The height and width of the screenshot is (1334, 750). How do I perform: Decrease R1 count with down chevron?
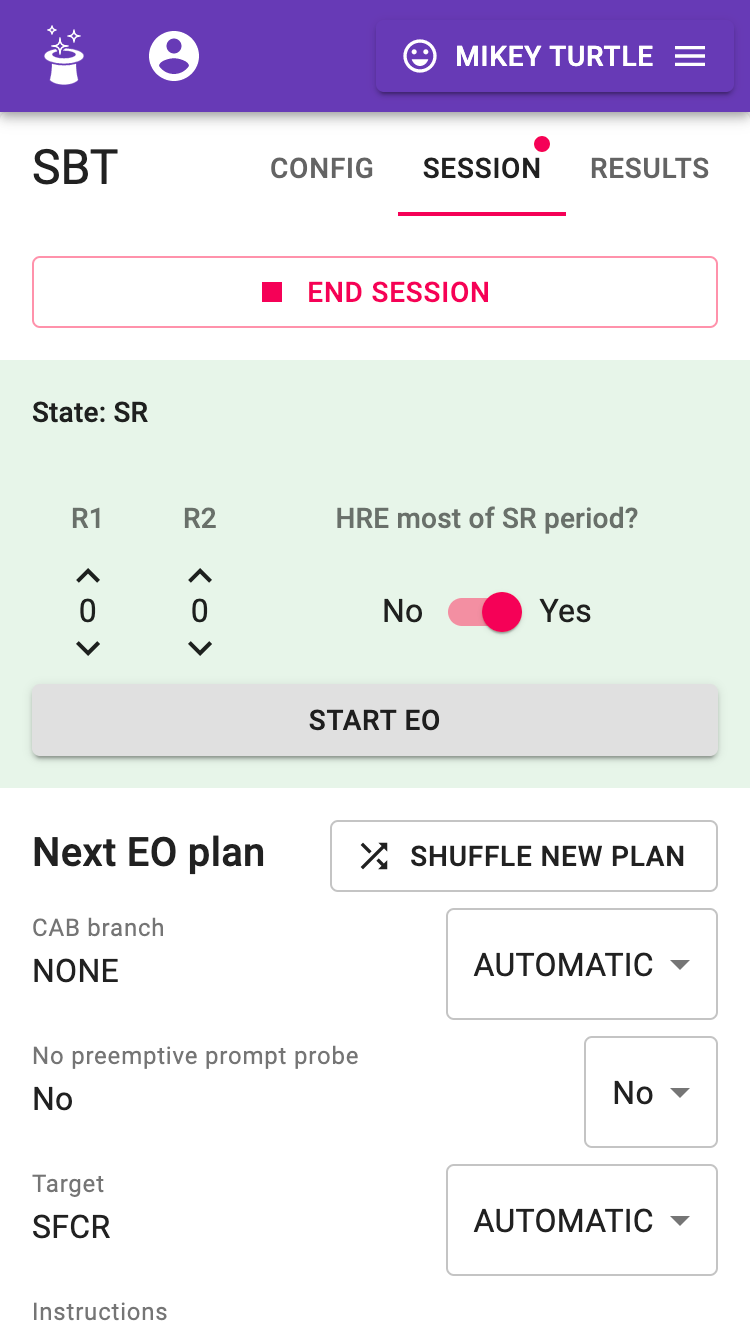tap(88, 648)
